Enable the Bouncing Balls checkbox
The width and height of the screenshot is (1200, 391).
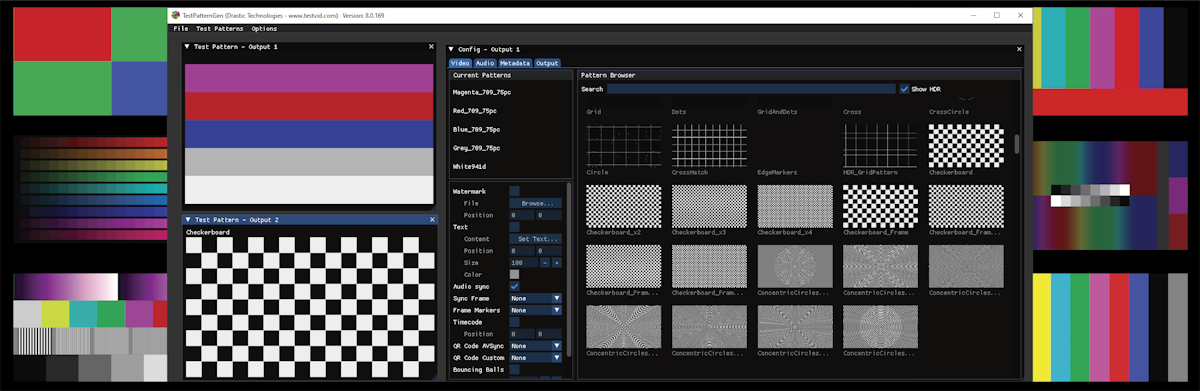(x=515, y=369)
